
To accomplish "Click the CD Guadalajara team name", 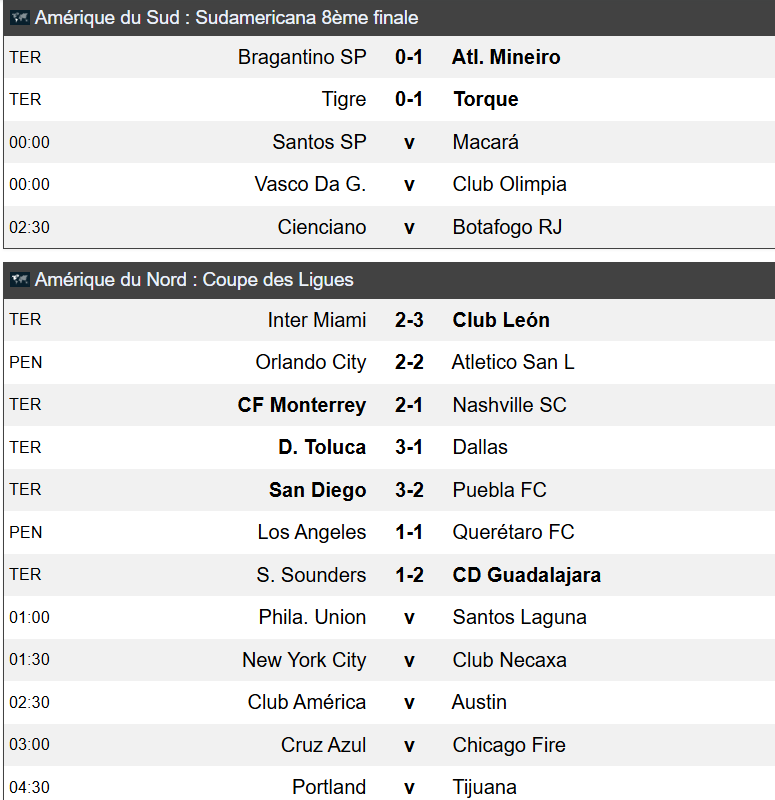I will [527, 575].
